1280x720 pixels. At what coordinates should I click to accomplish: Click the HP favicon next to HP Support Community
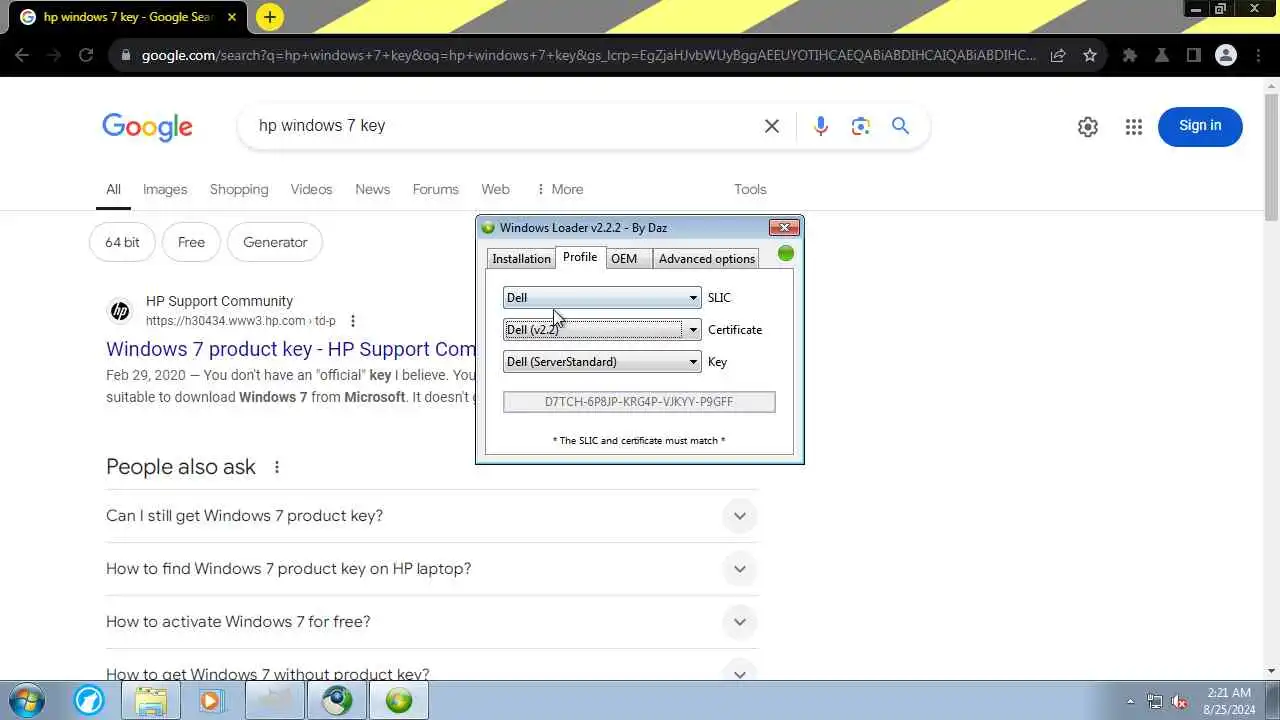point(120,311)
